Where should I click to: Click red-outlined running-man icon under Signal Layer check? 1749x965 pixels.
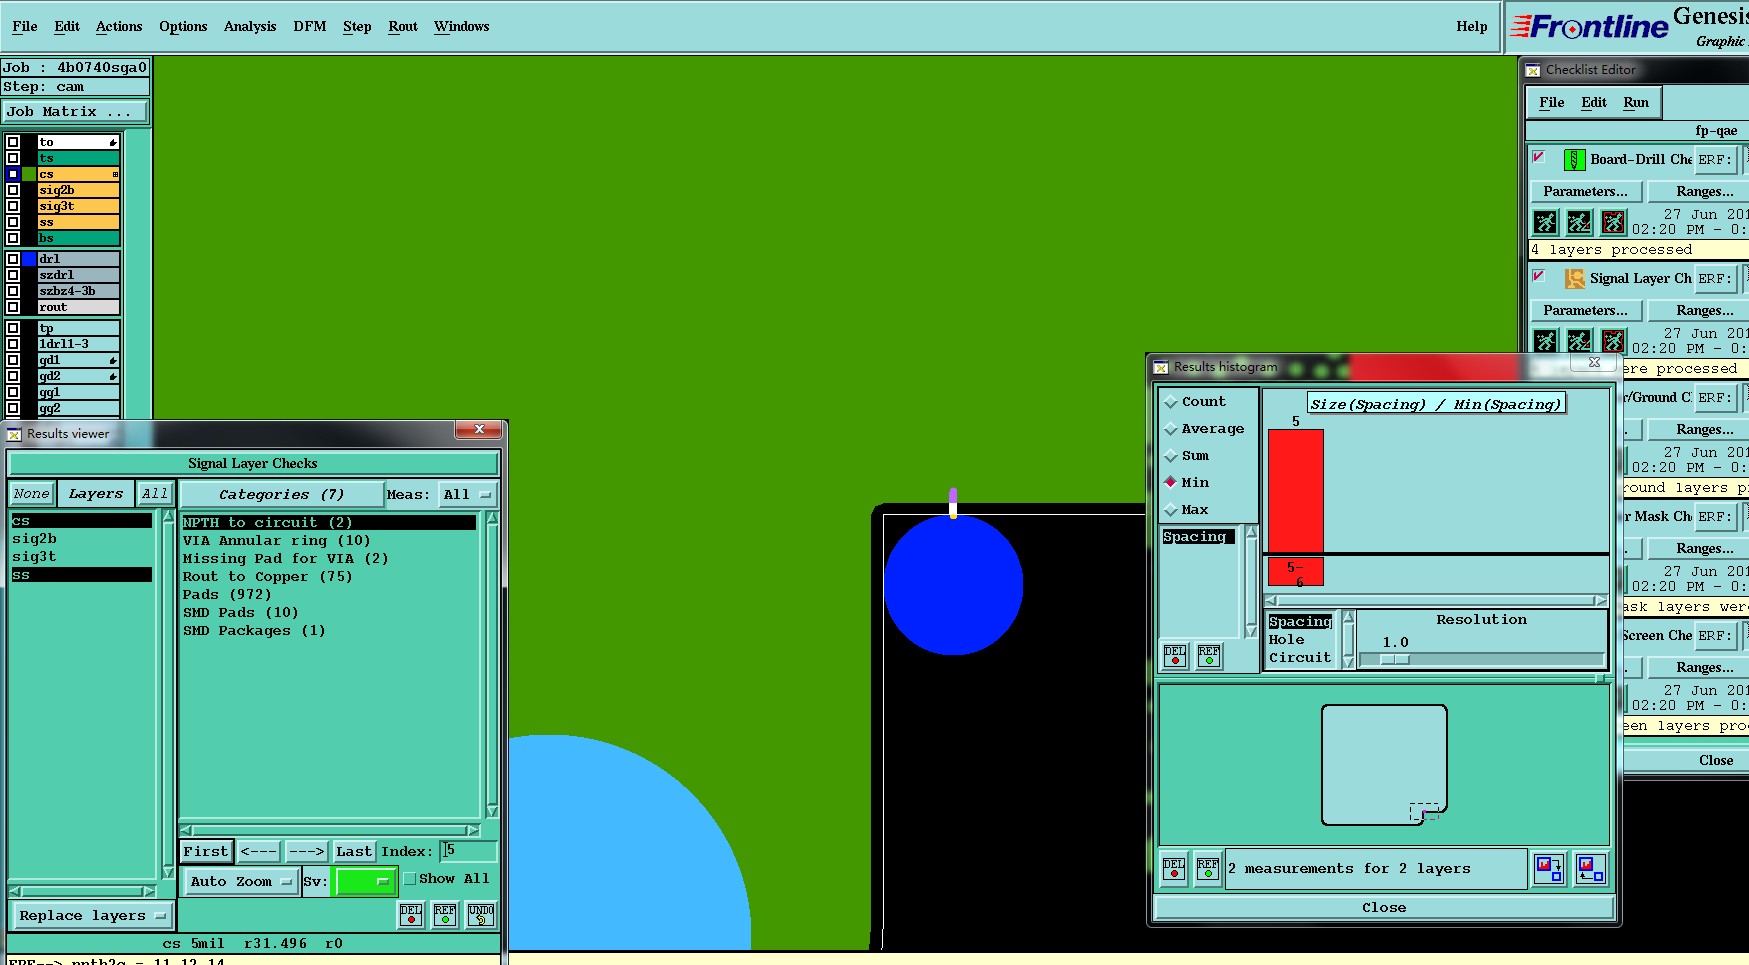1613,341
